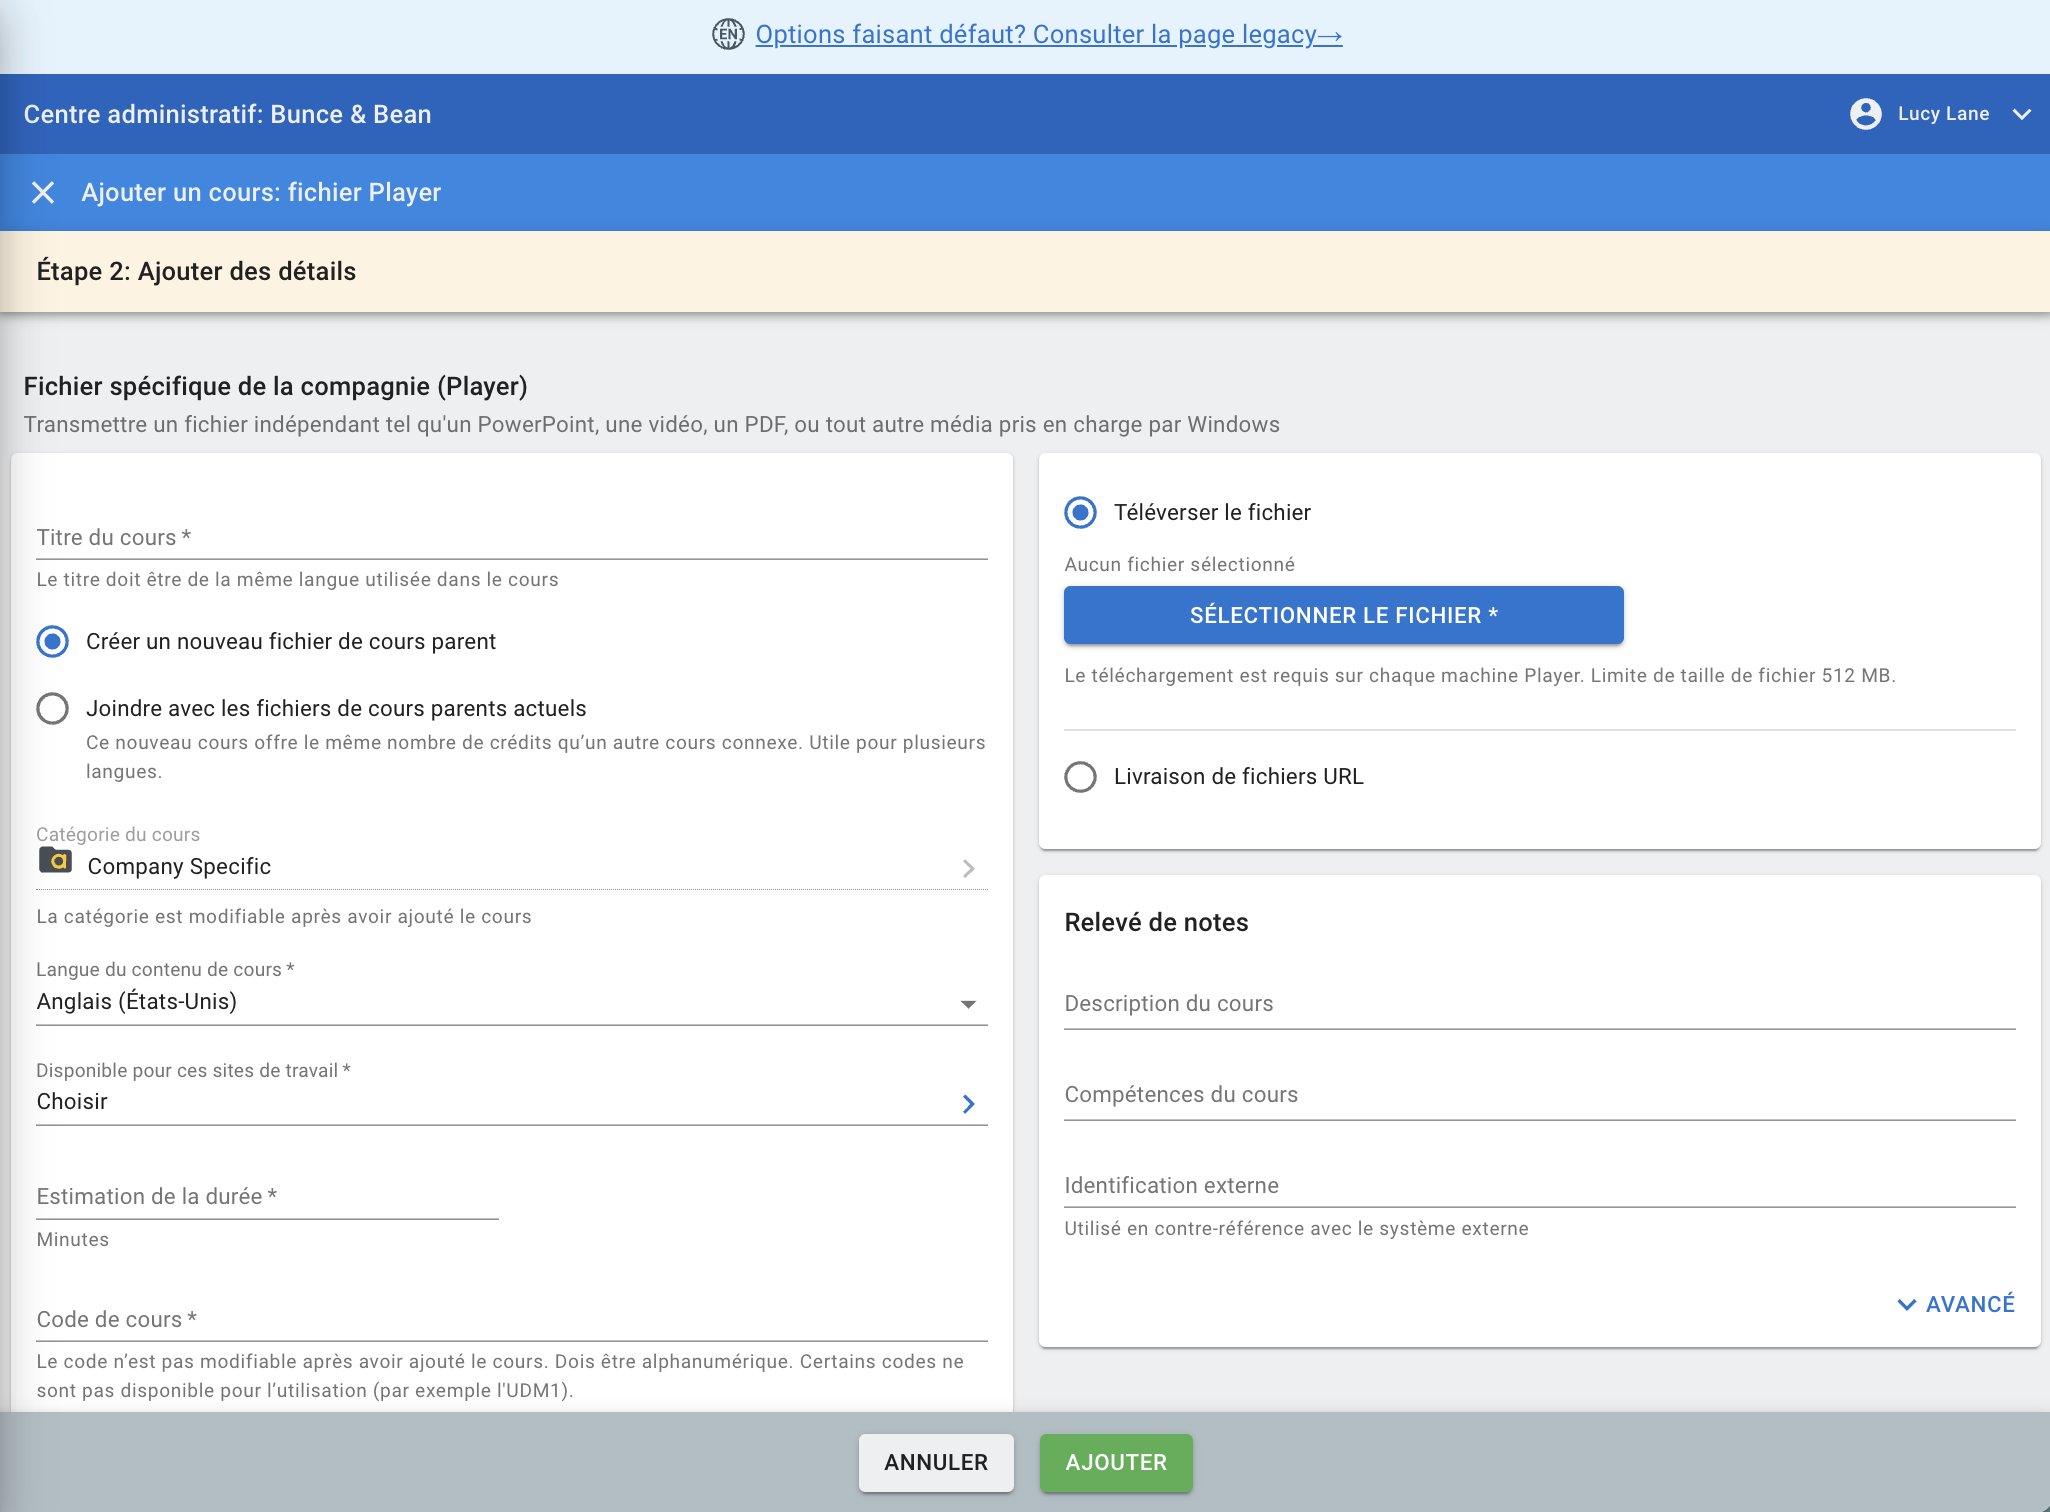
Task: Click into the Titre du cours field
Action: tap(511, 538)
